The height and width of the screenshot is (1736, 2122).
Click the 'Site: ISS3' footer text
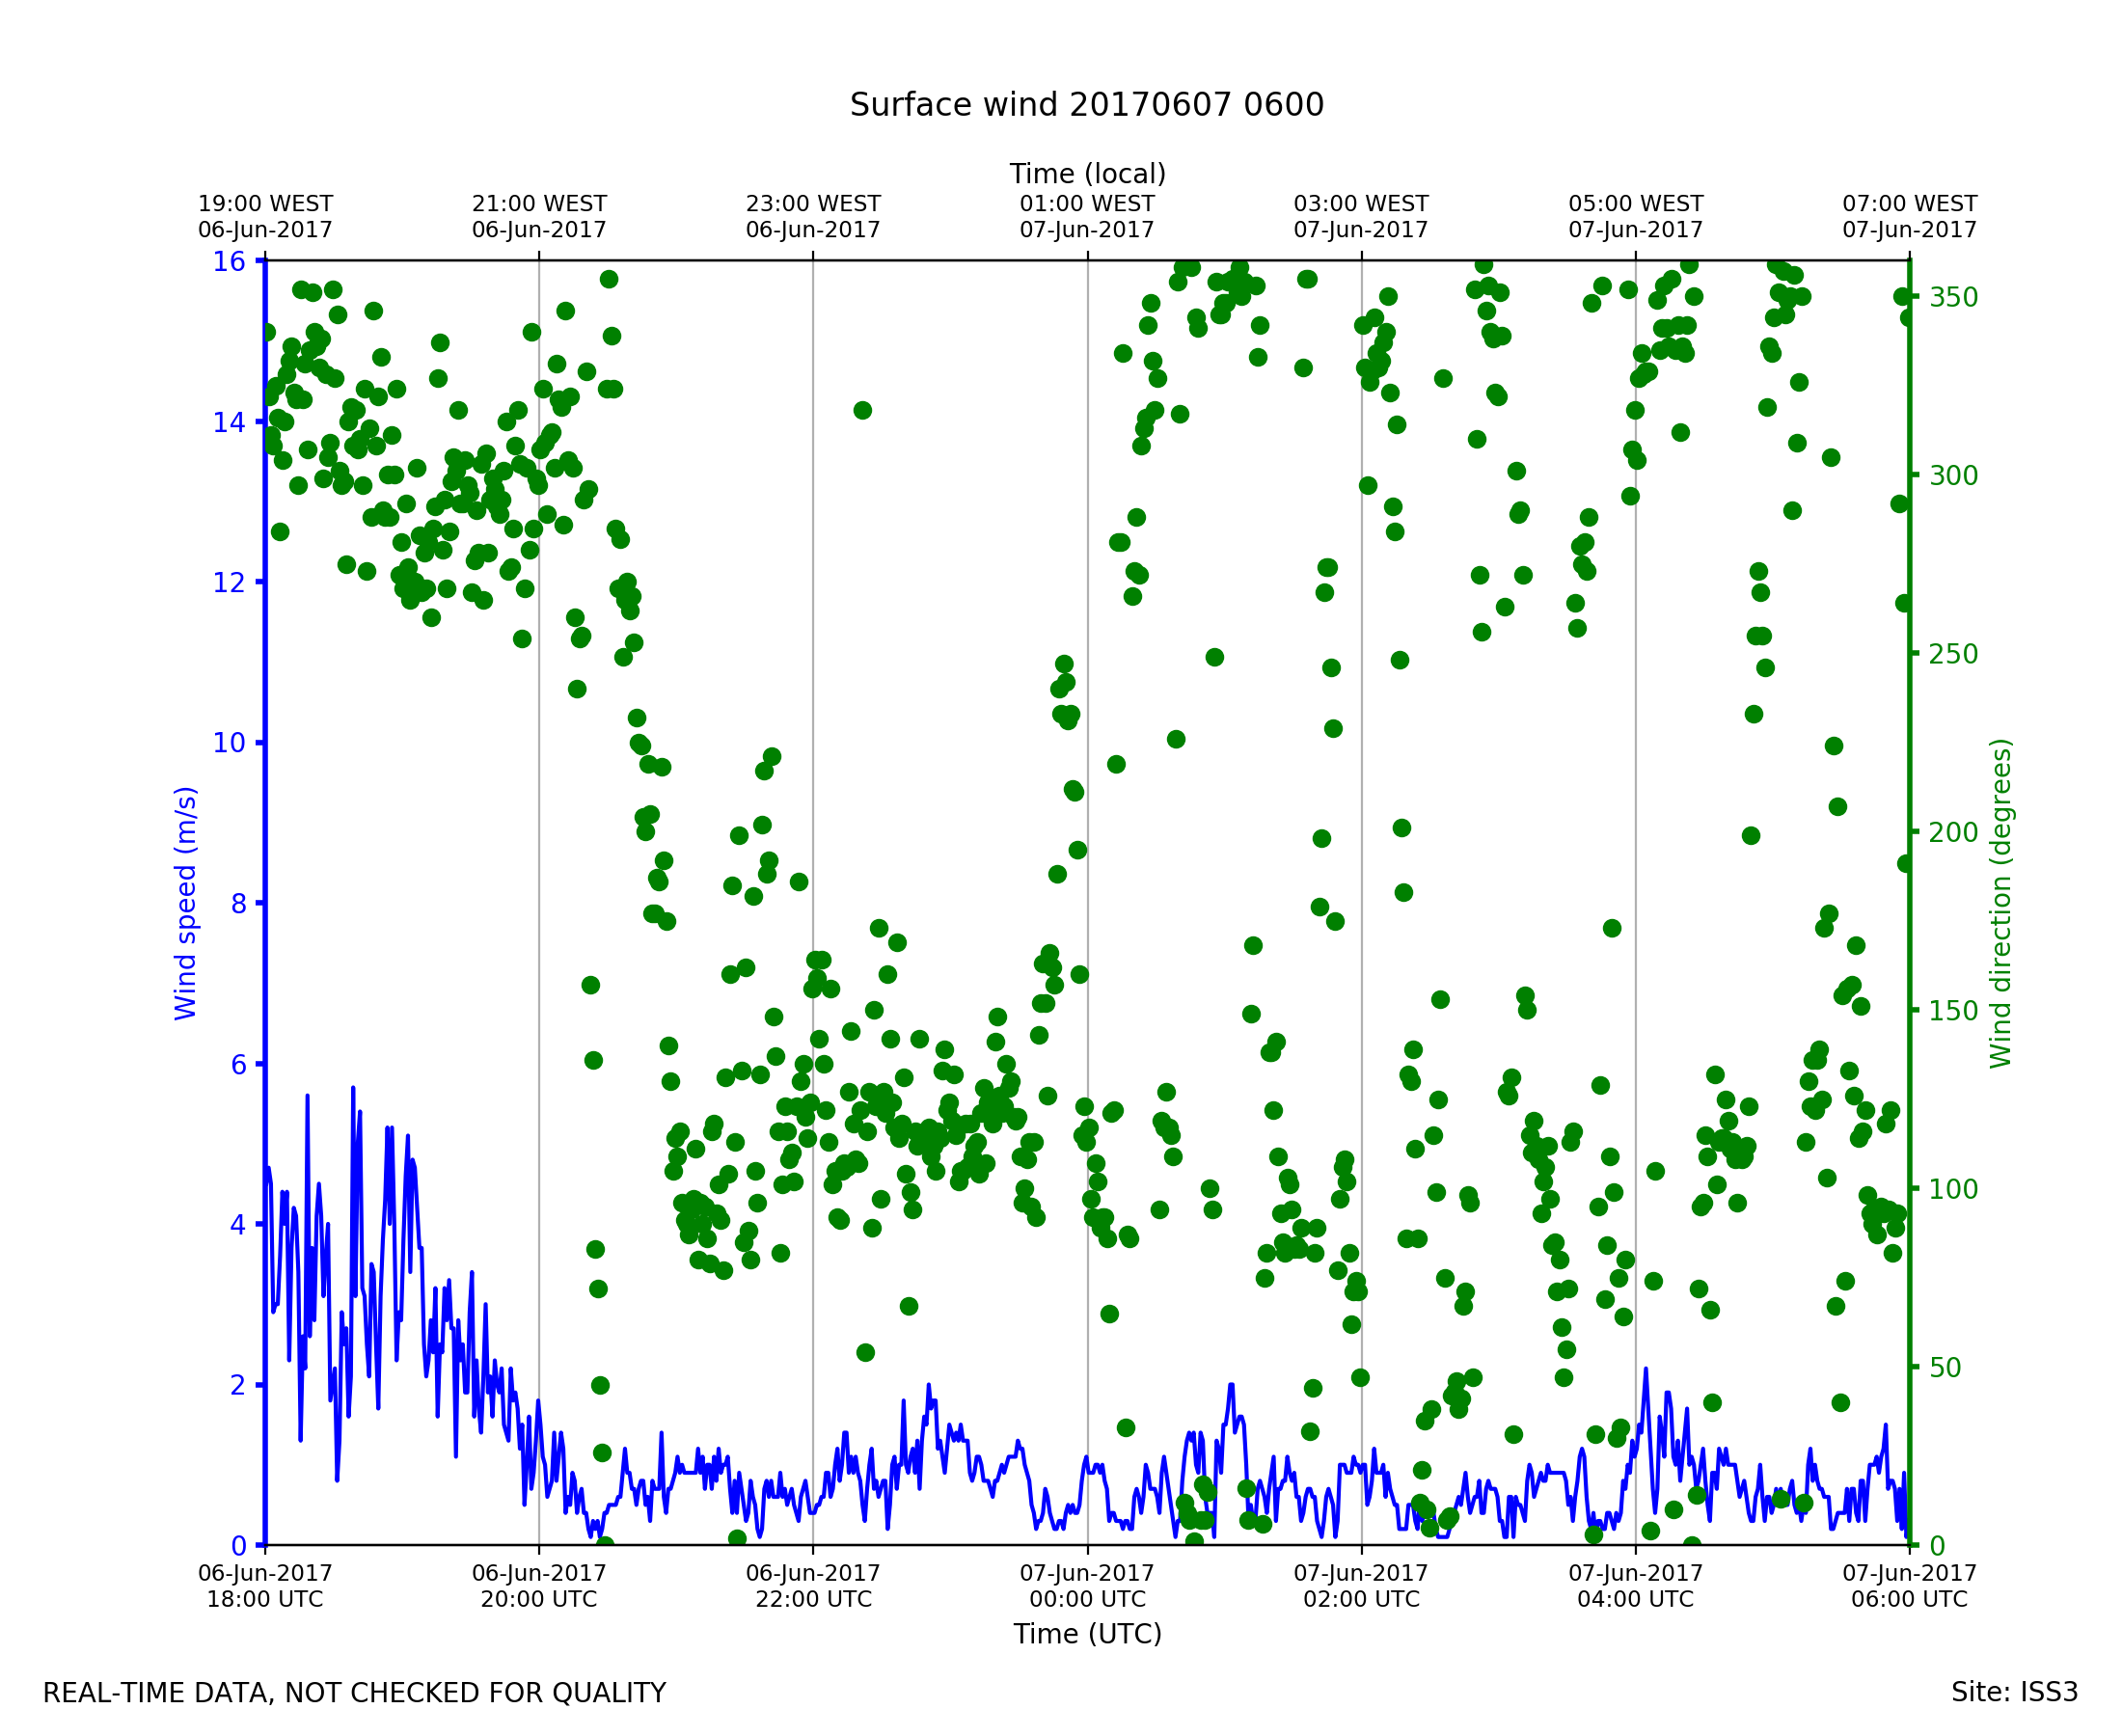(2014, 1692)
